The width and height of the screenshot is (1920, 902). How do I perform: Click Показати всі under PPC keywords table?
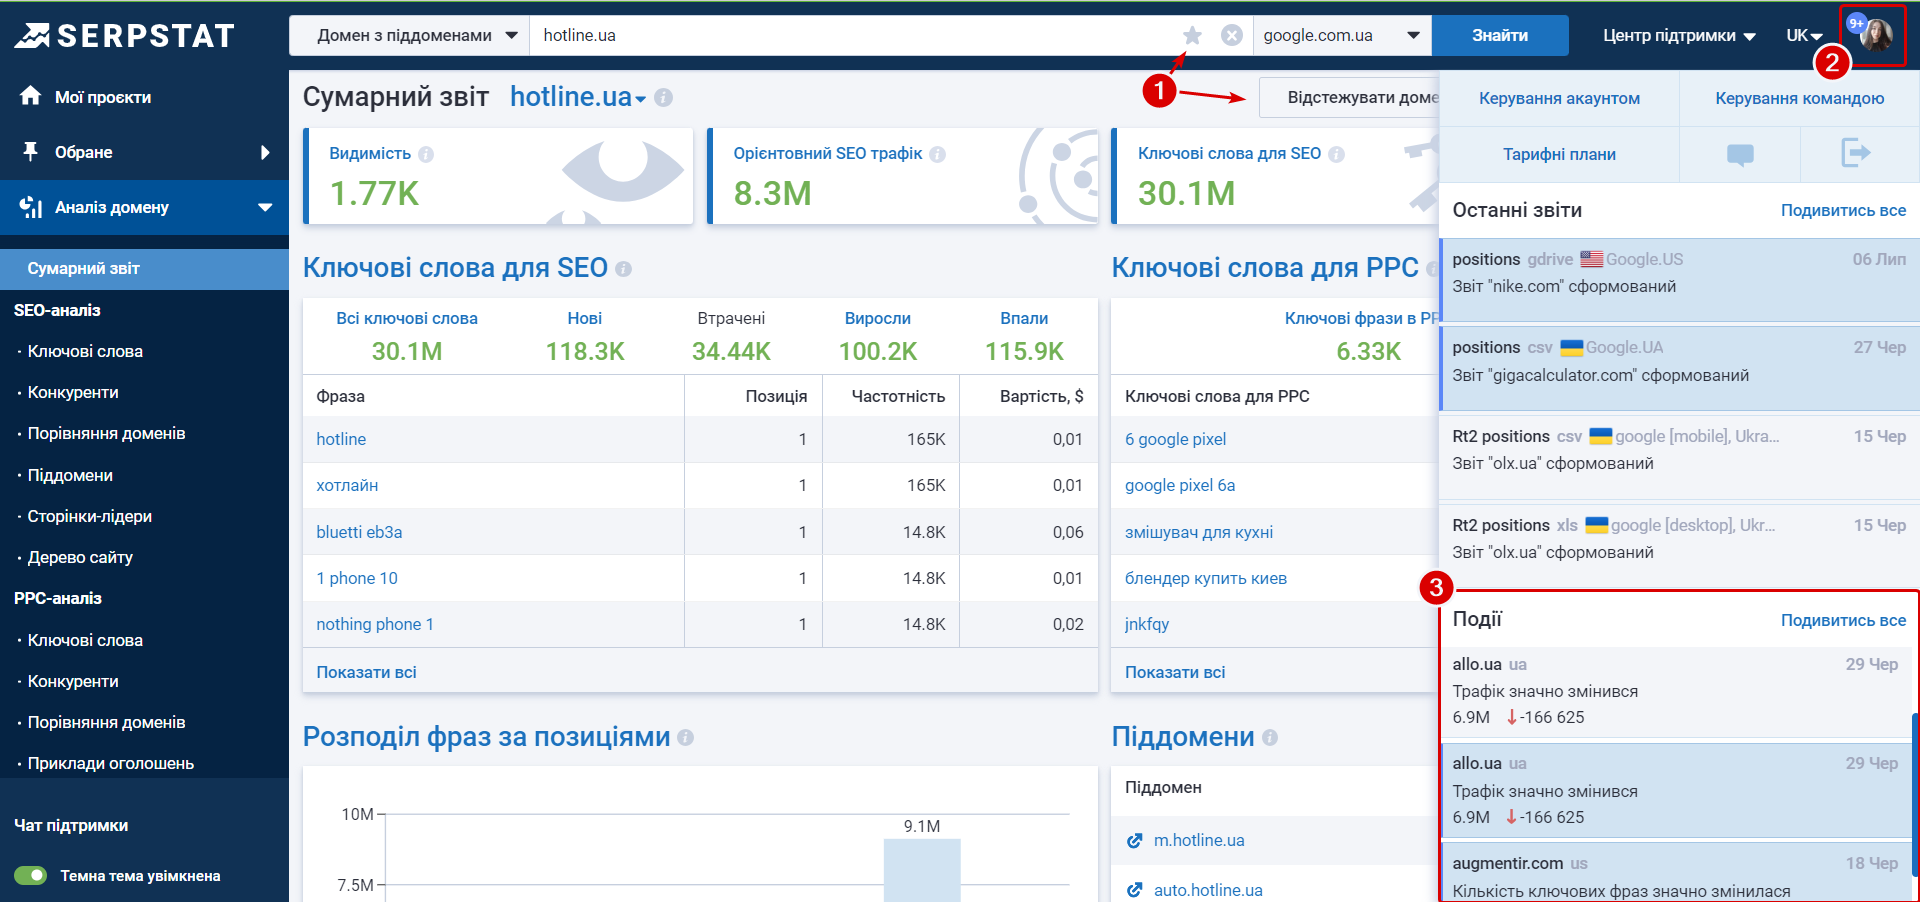click(1175, 672)
